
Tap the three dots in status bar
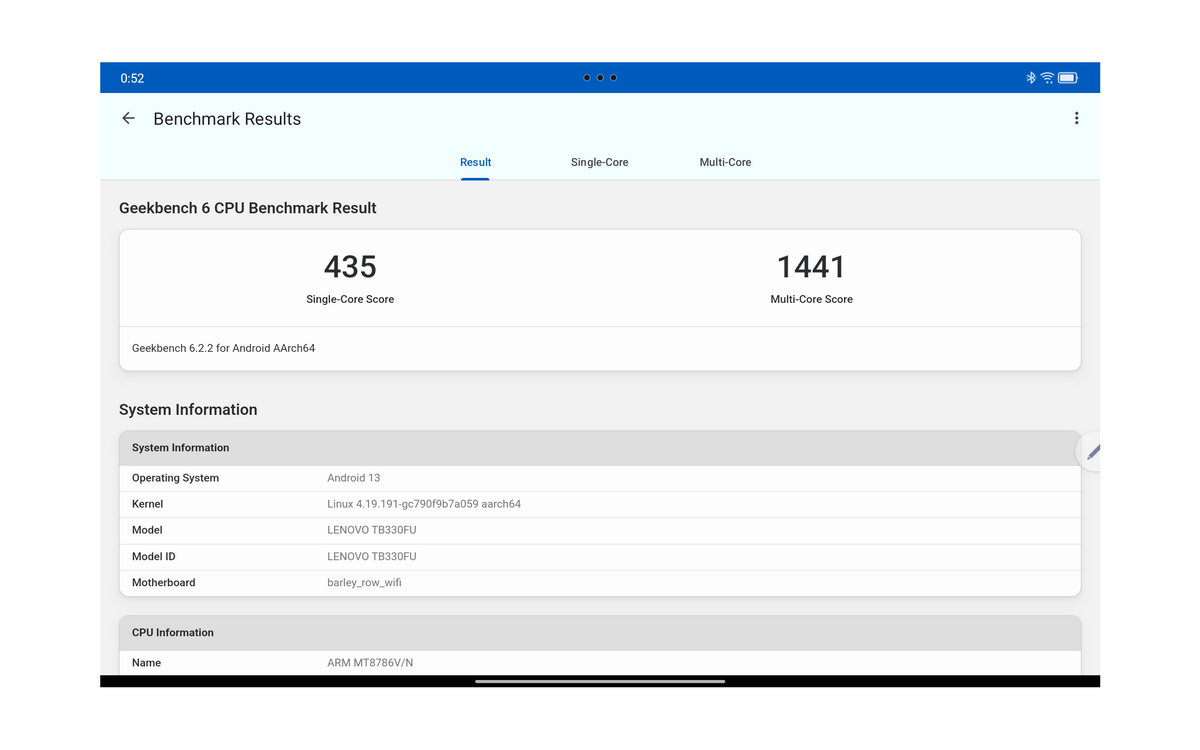(x=600, y=78)
